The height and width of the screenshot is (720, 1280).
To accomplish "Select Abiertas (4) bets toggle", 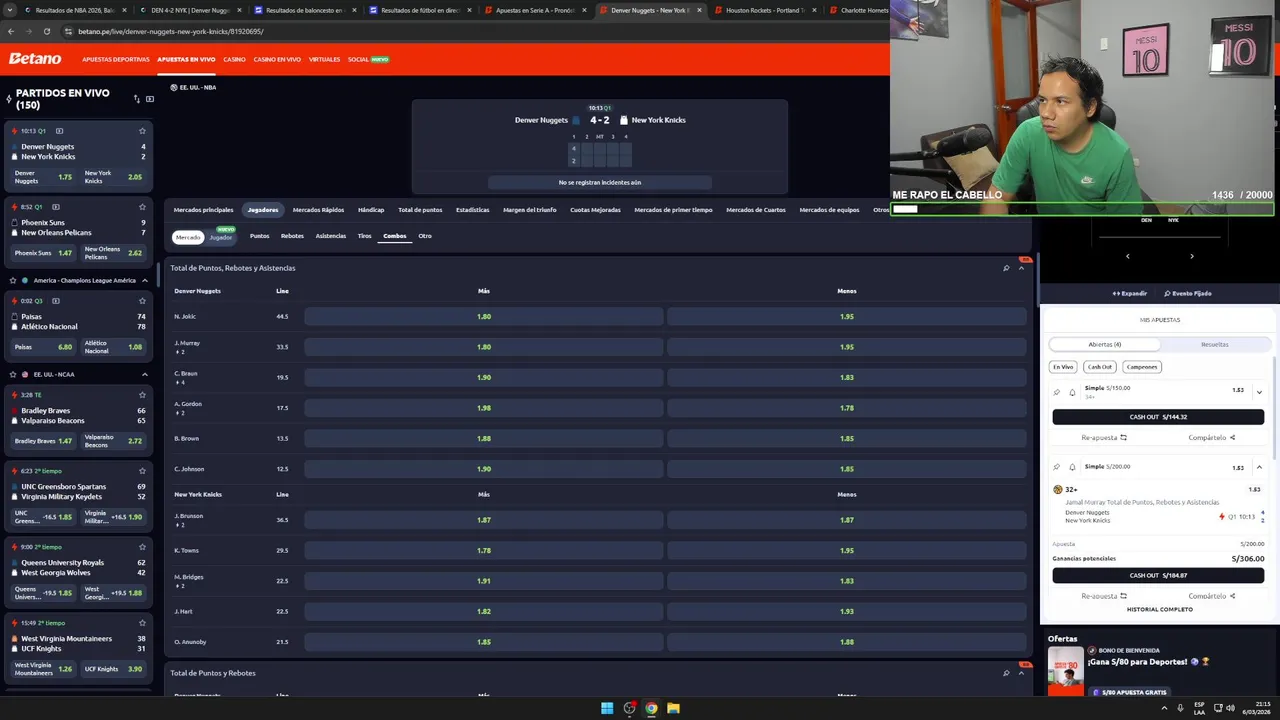I will [x=1104, y=344].
